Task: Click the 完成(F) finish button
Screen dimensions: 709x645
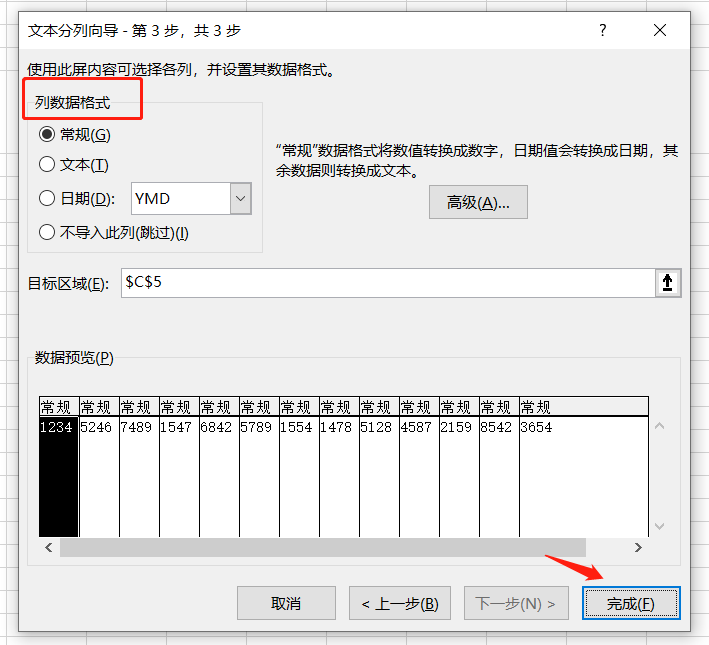Action: pos(631,603)
